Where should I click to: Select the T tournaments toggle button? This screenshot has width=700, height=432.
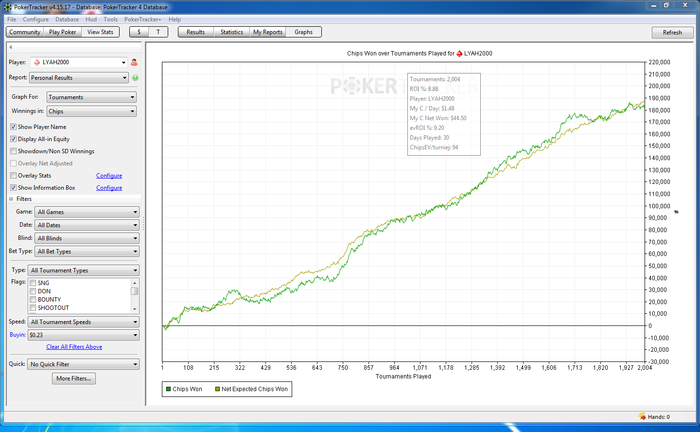(x=158, y=32)
